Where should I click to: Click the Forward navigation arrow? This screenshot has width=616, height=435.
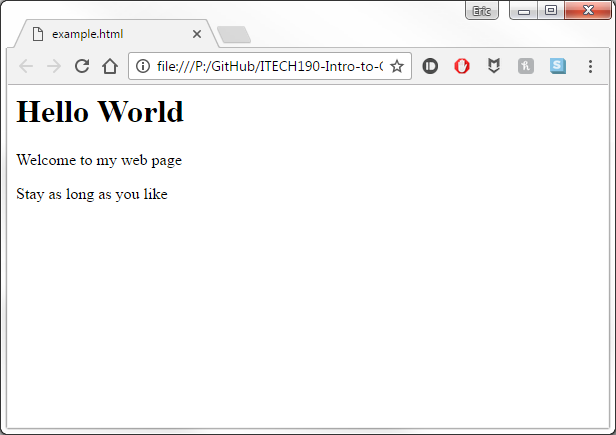[x=54, y=66]
